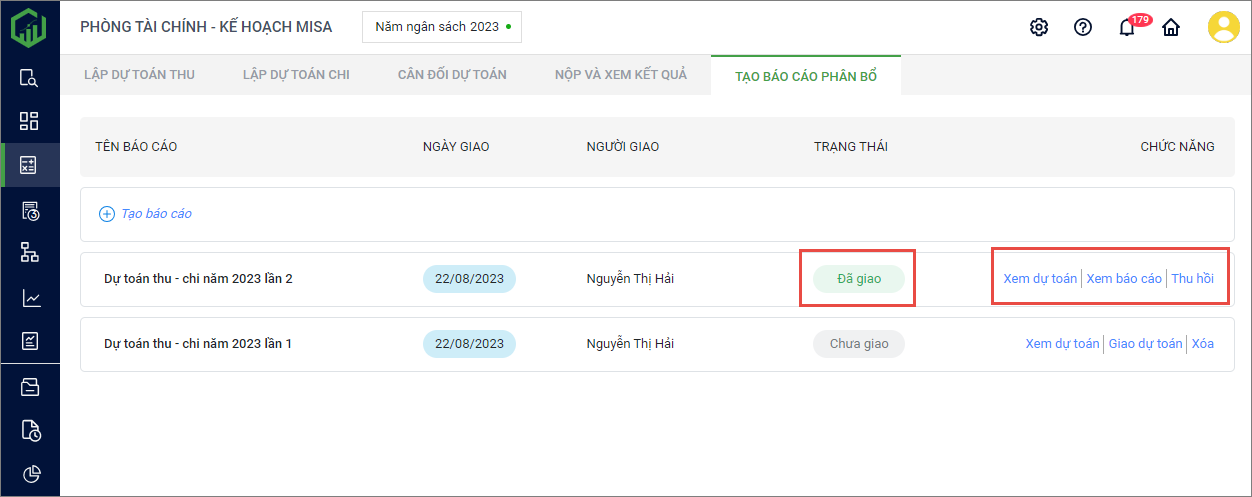Click the help question mark icon
Viewport: 1252px width, 497px height.
pyautogui.click(x=1083, y=27)
